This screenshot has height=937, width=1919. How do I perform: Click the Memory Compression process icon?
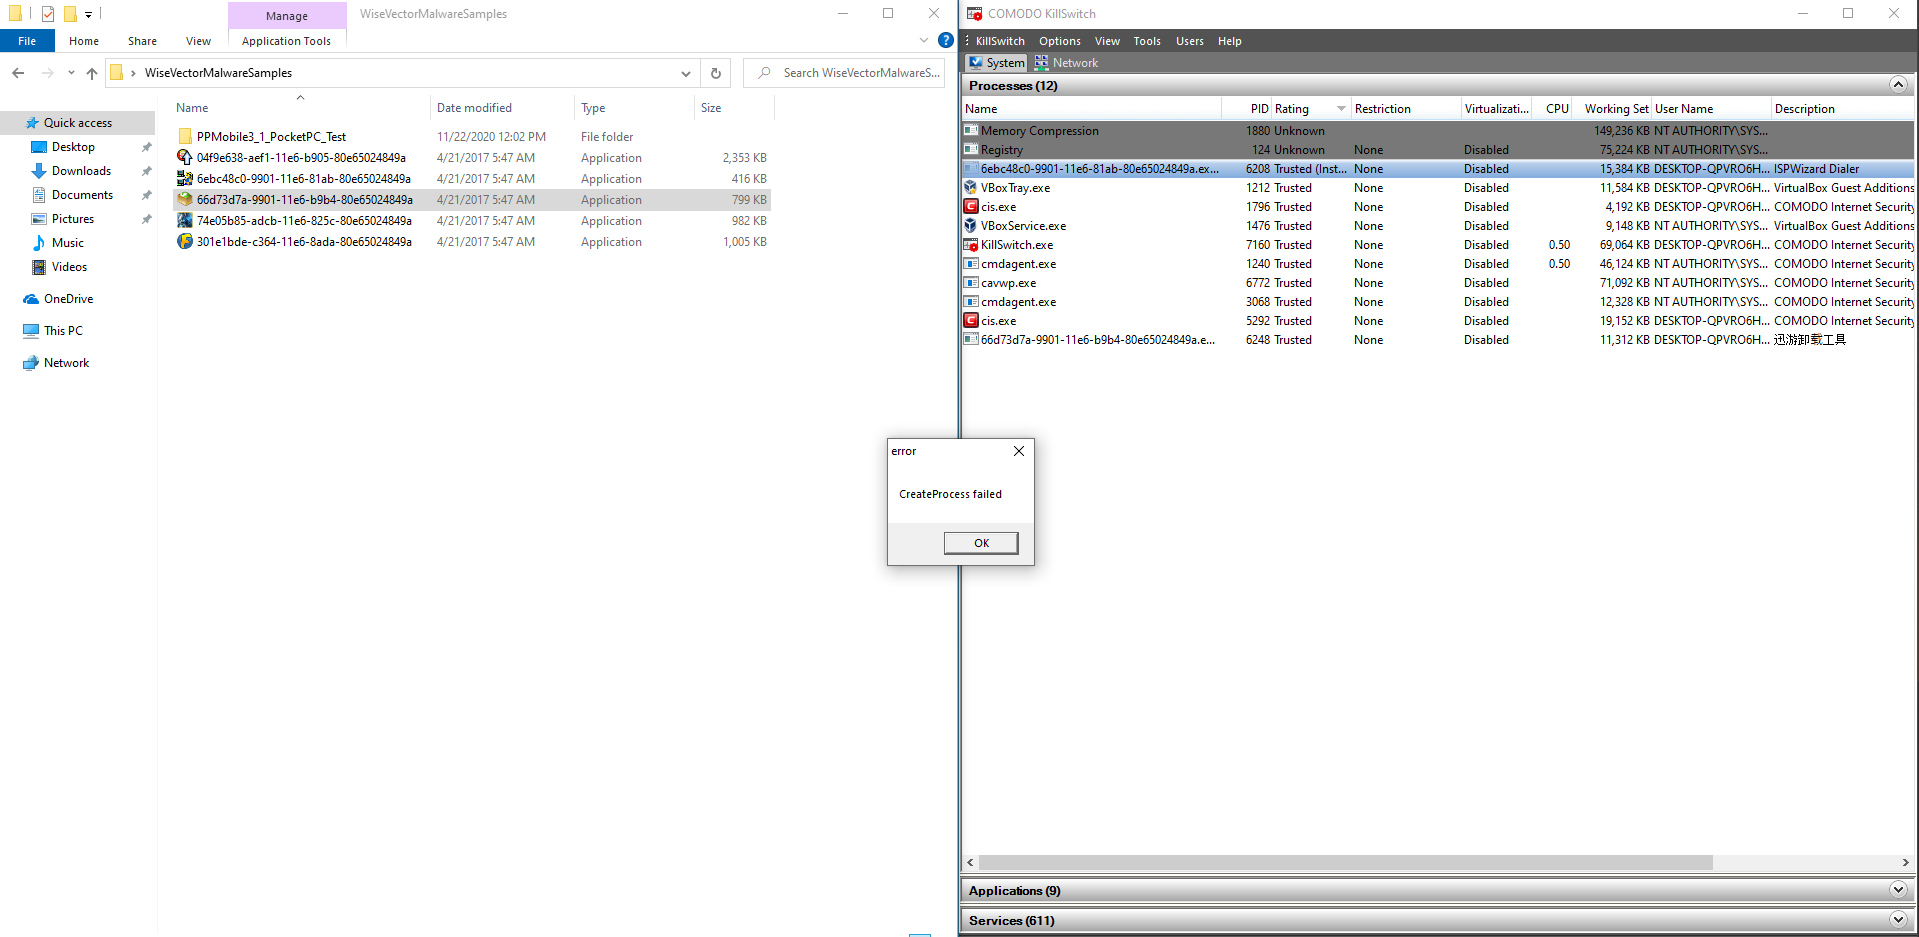click(x=970, y=131)
